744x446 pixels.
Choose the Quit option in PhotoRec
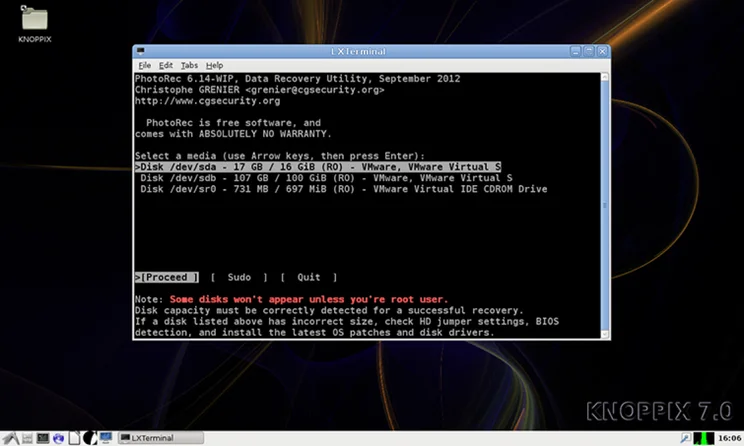[309, 277]
